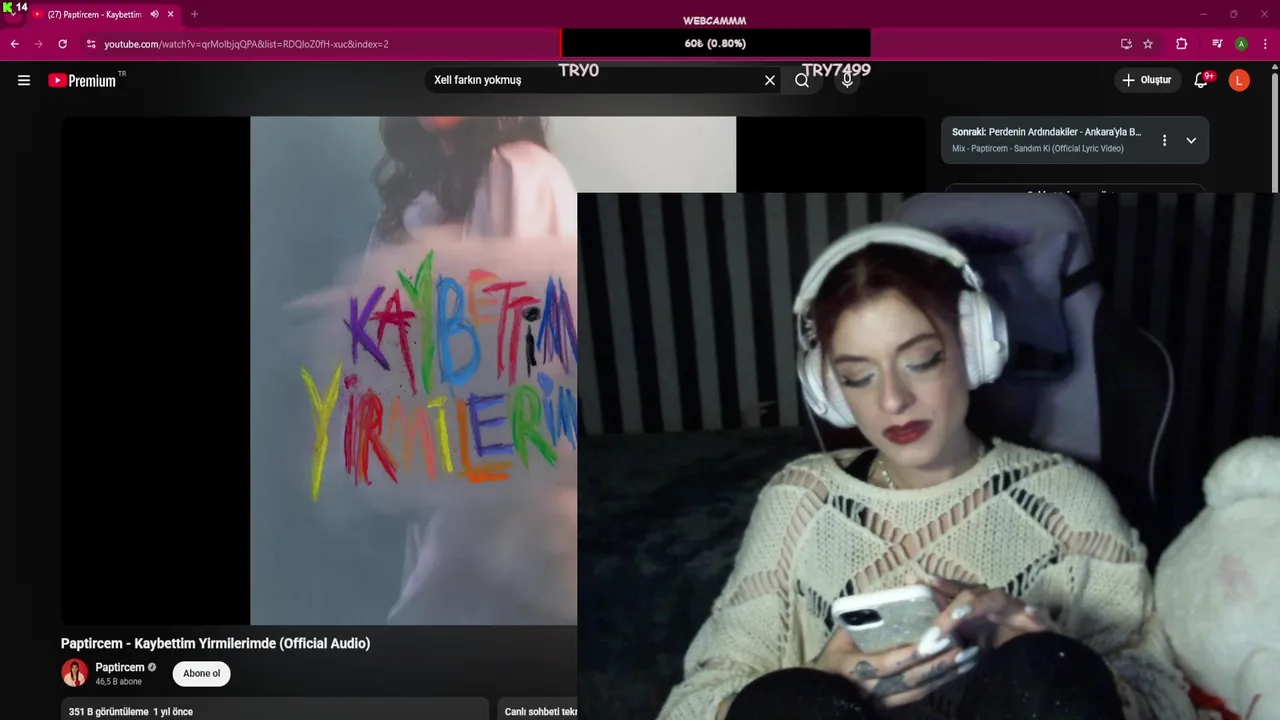Go back with browser back arrow
The height and width of the screenshot is (720, 1280).
(x=14, y=44)
